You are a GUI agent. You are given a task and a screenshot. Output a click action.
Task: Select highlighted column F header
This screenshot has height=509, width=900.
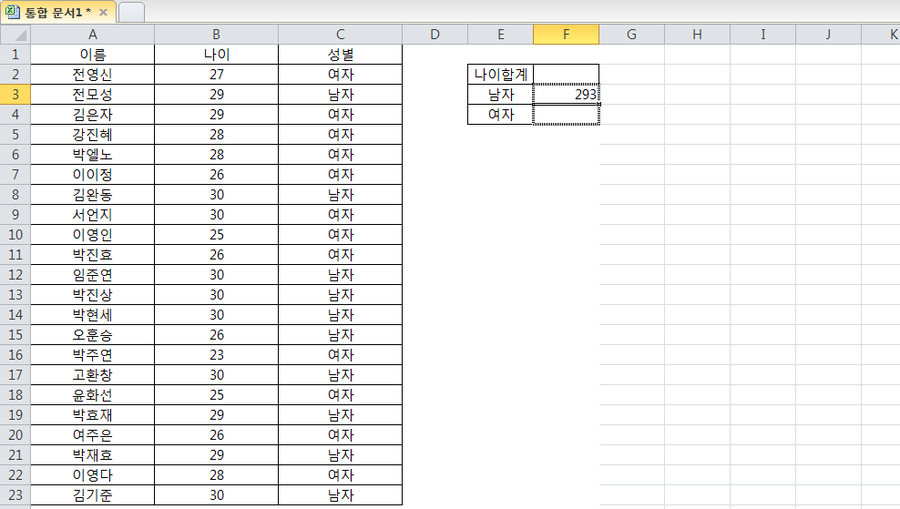click(x=566, y=34)
